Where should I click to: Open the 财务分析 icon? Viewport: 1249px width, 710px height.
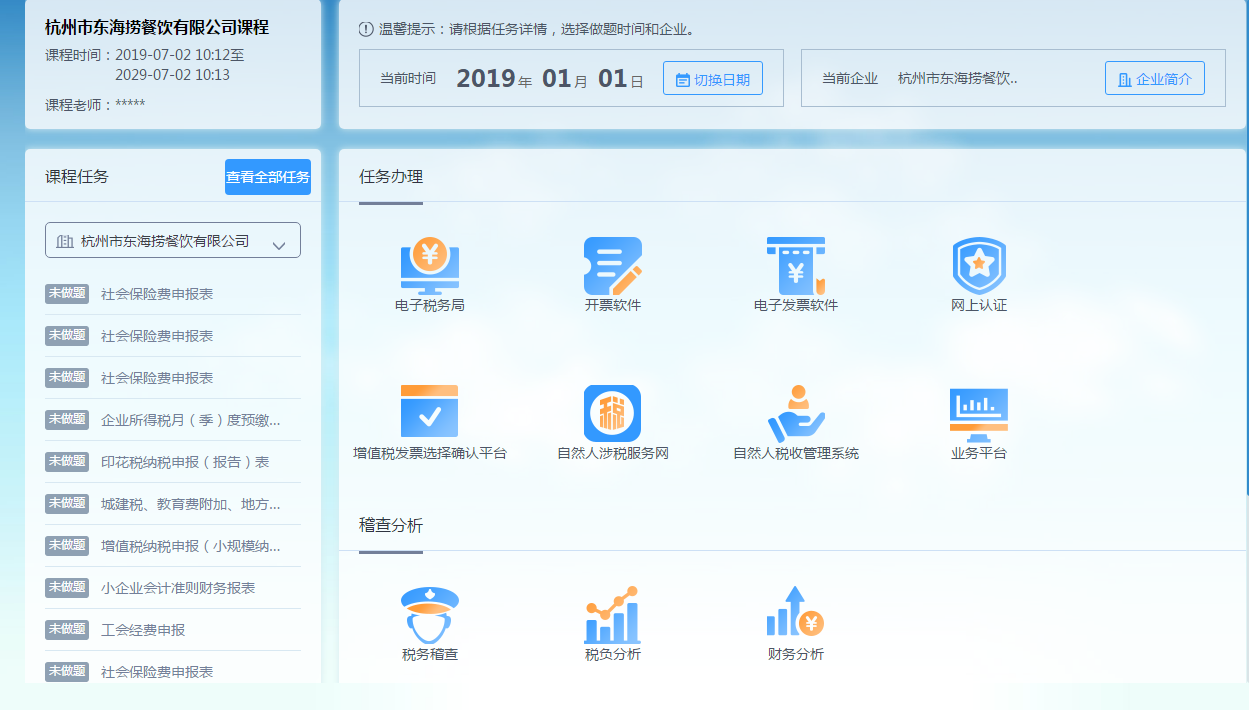[x=795, y=622]
